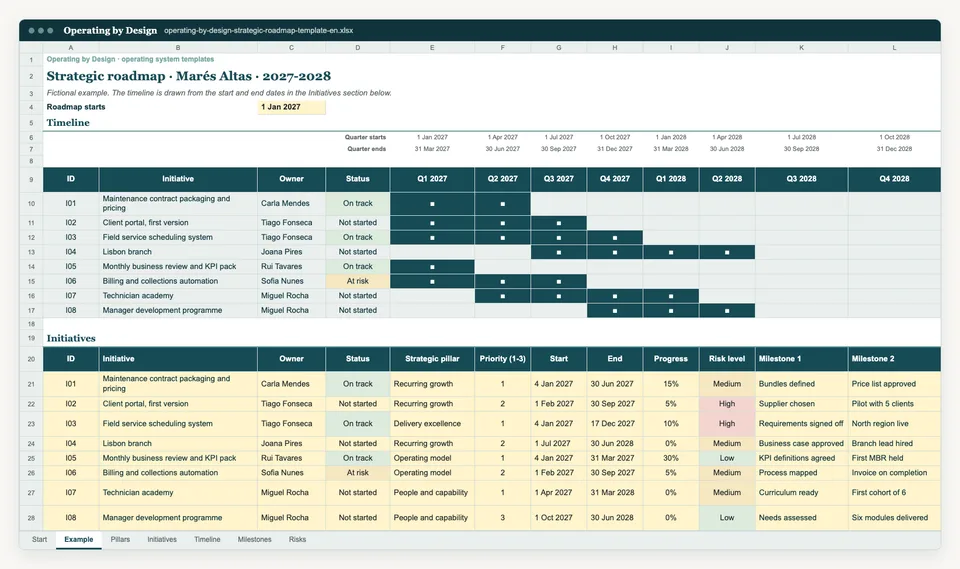Open the Milestones sheet tab
The image size is (960, 569).
254,540
